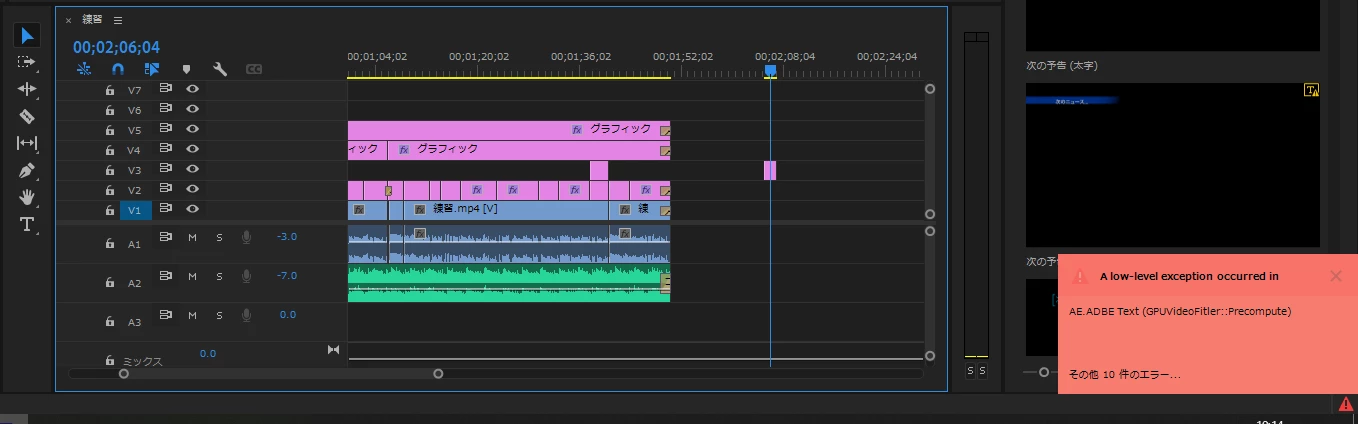The height and width of the screenshot is (424, 1358).
Task: Click the left solo S button of audio meter
Action: pyautogui.click(x=970, y=371)
